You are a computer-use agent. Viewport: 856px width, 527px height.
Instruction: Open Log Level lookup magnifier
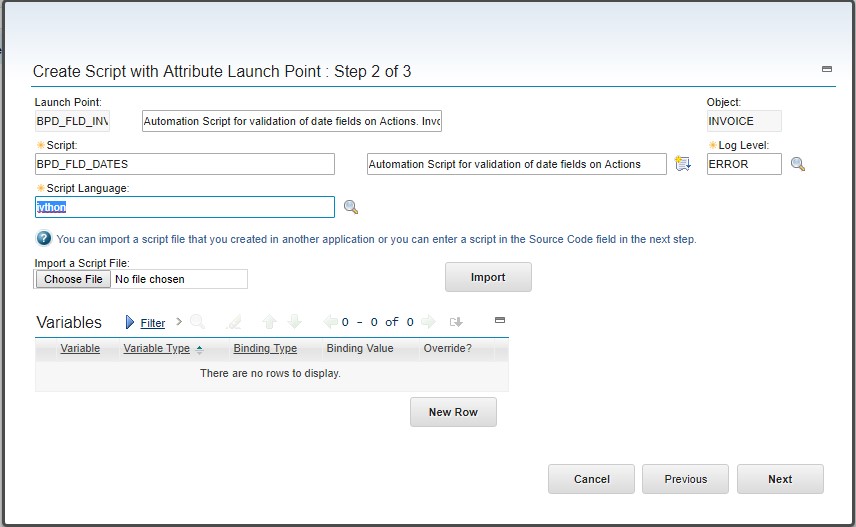pos(798,164)
